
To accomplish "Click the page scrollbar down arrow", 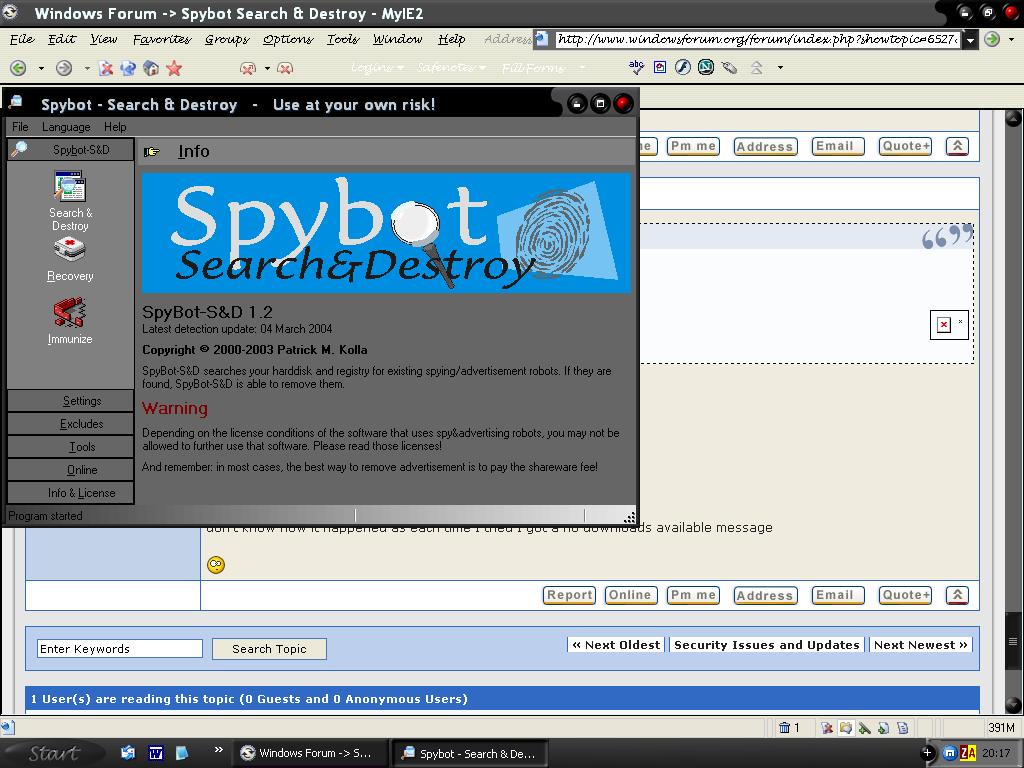I will click(x=1014, y=705).
